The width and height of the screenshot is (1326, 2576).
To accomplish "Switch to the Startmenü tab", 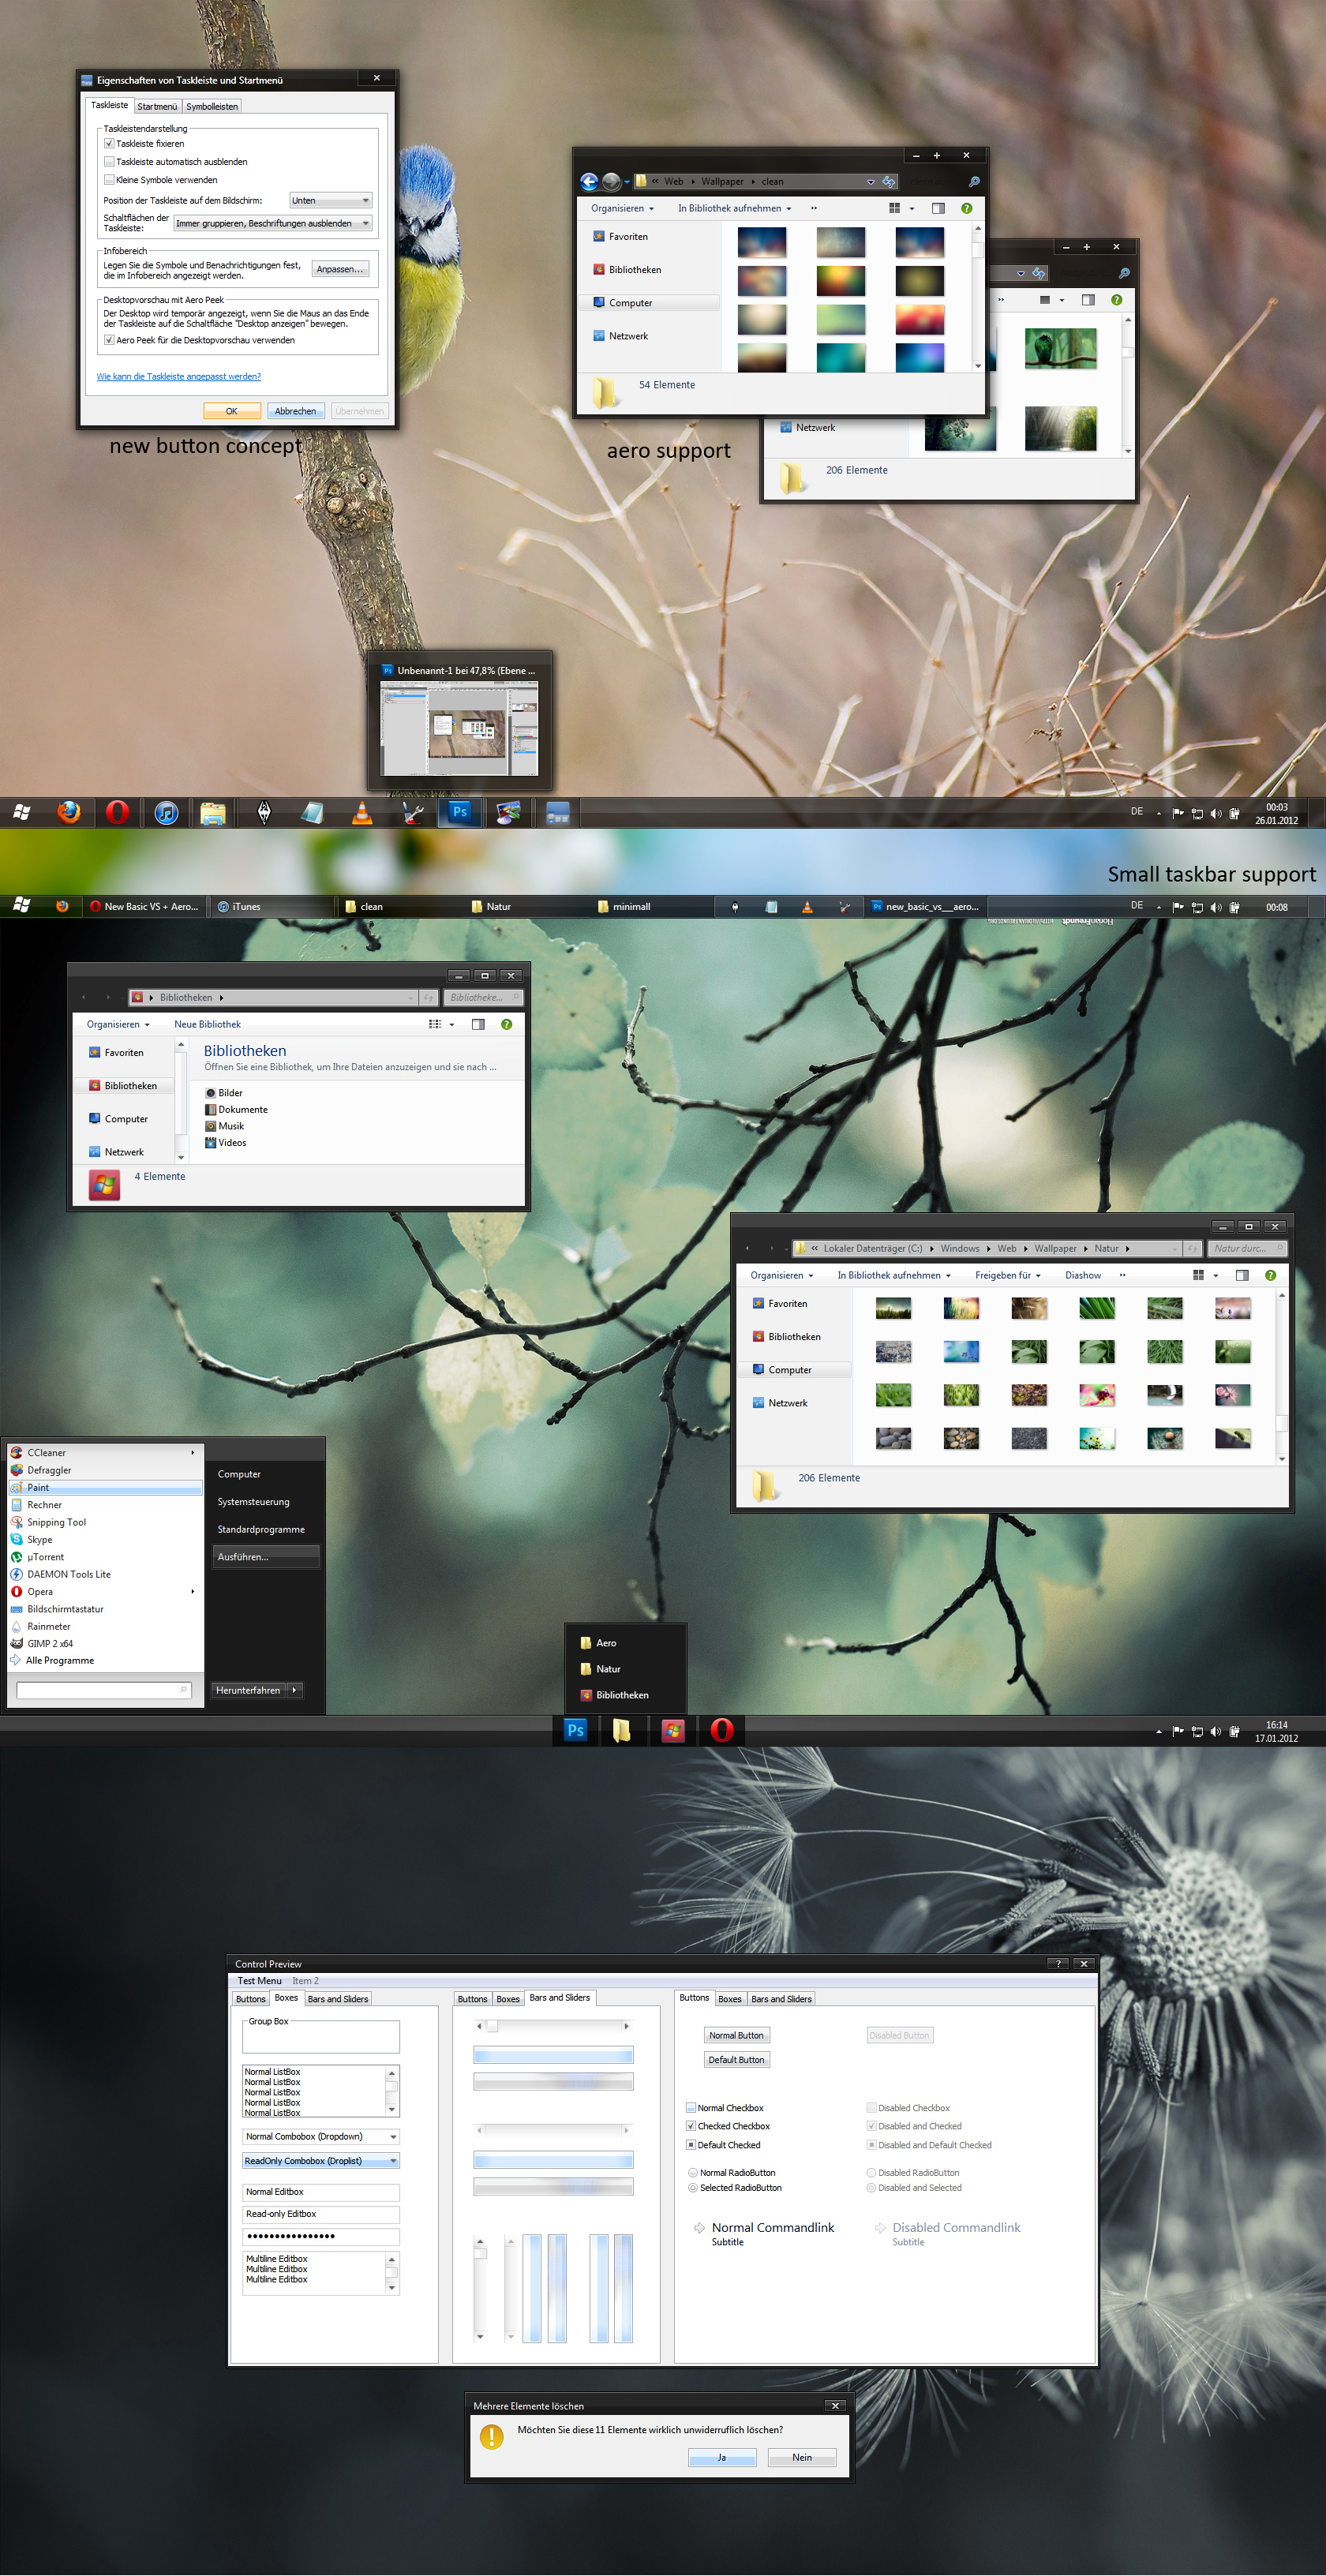I will [x=157, y=106].
